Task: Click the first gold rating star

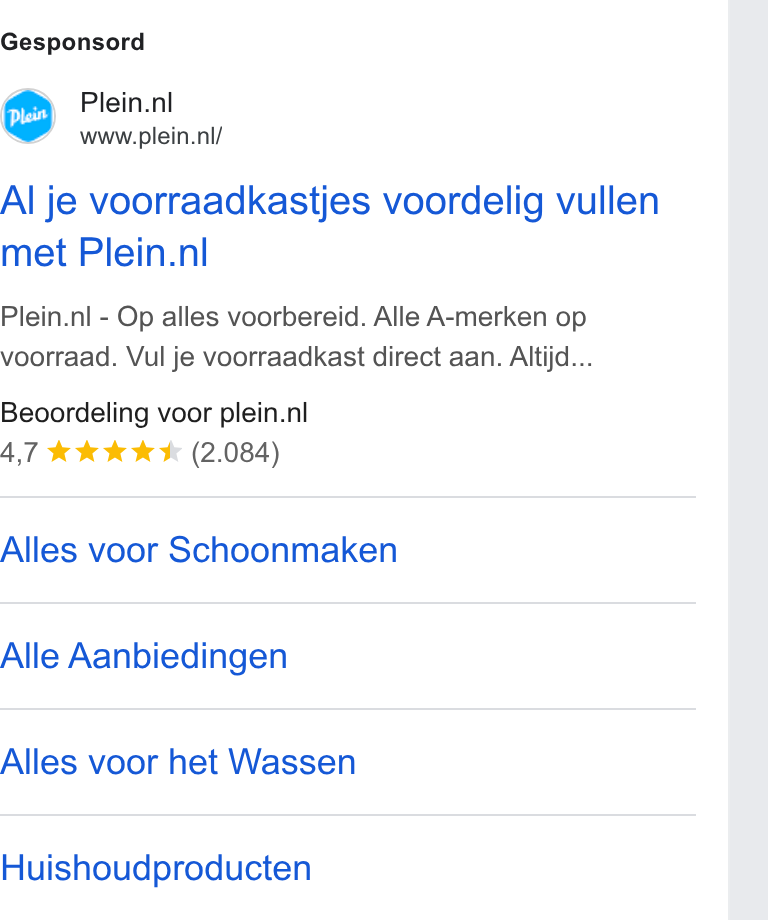Action: pyautogui.click(x=59, y=452)
